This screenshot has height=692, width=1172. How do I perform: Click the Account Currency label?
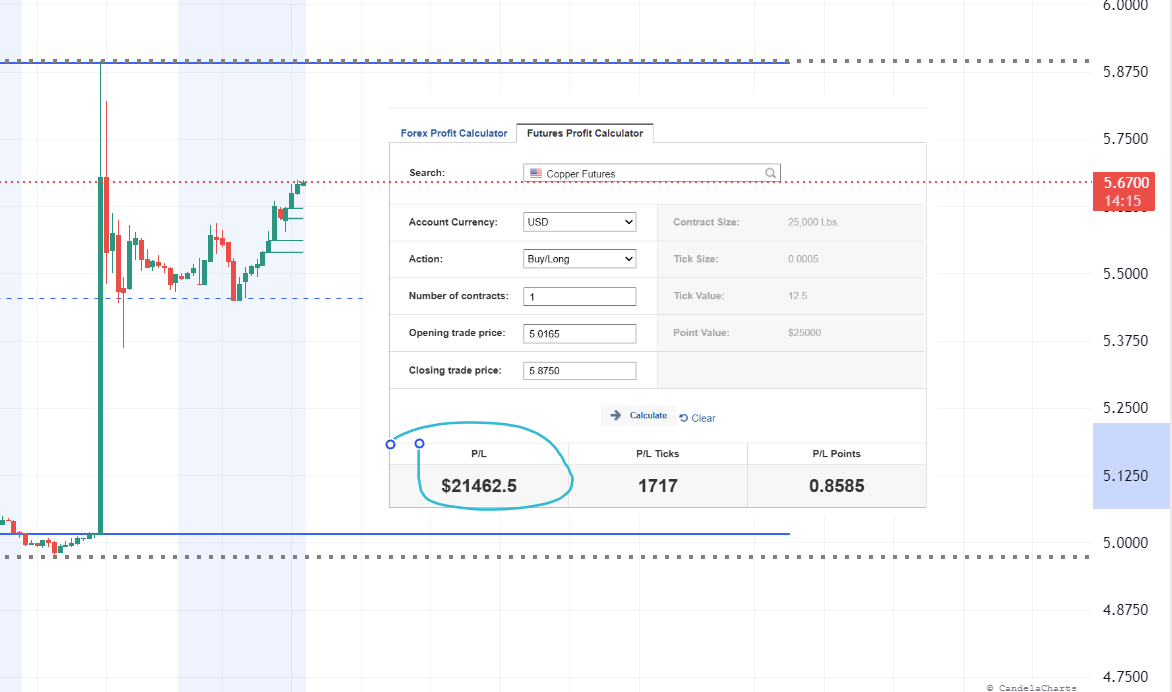pyautogui.click(x=453, y=222)
